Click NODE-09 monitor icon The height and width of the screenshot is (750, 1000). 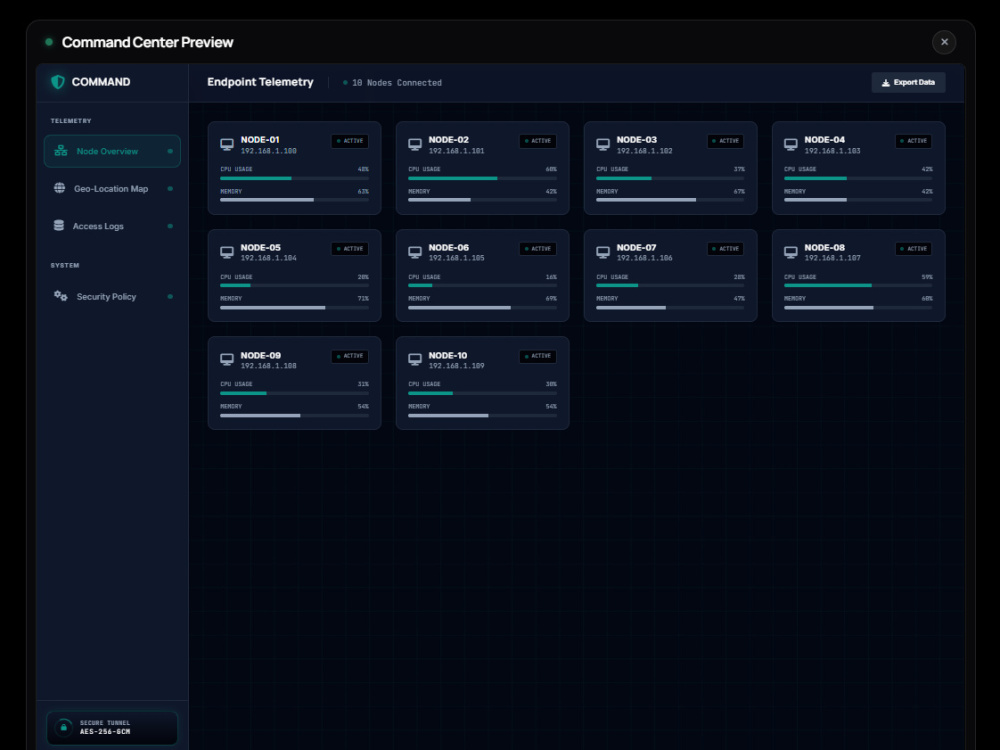coord(227,360)
